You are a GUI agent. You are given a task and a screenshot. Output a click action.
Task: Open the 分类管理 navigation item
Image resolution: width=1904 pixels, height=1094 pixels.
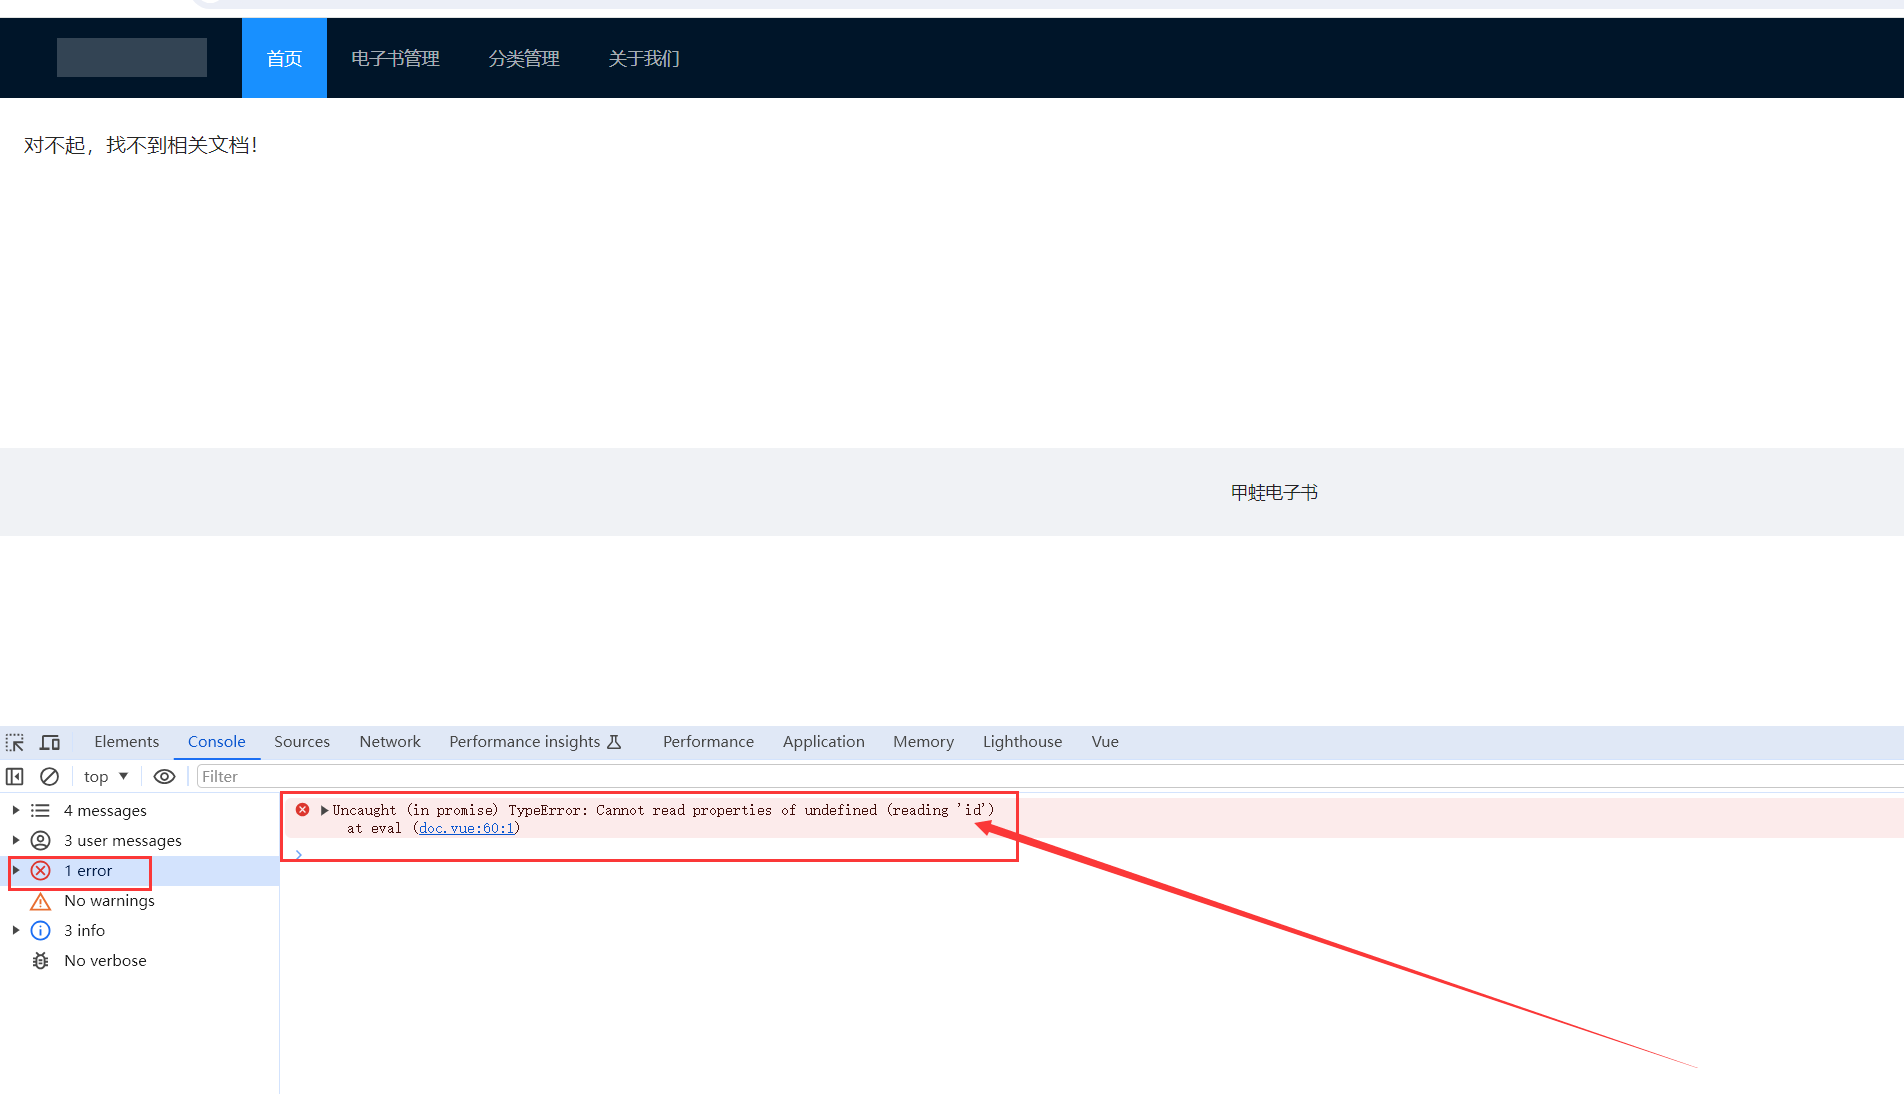point(524,58)
